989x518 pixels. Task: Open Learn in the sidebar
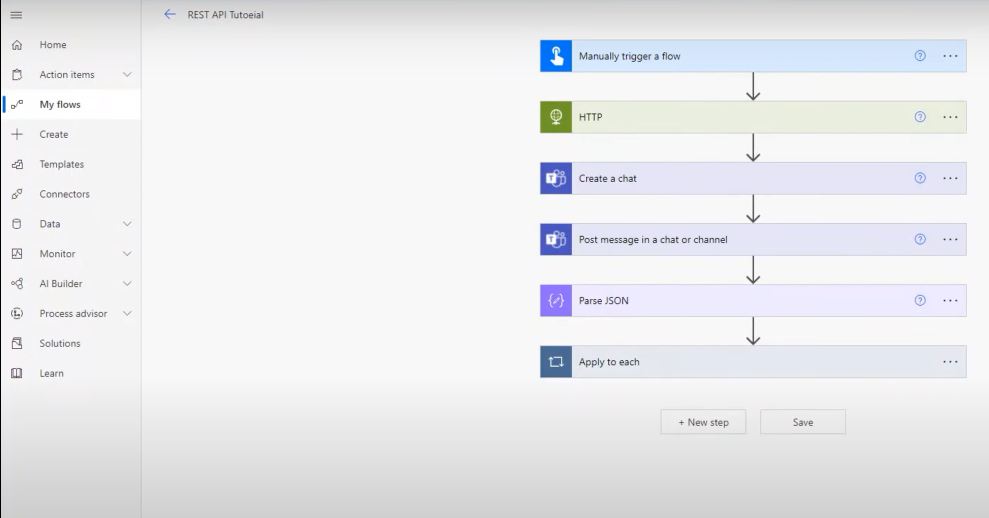pos(71,373)
